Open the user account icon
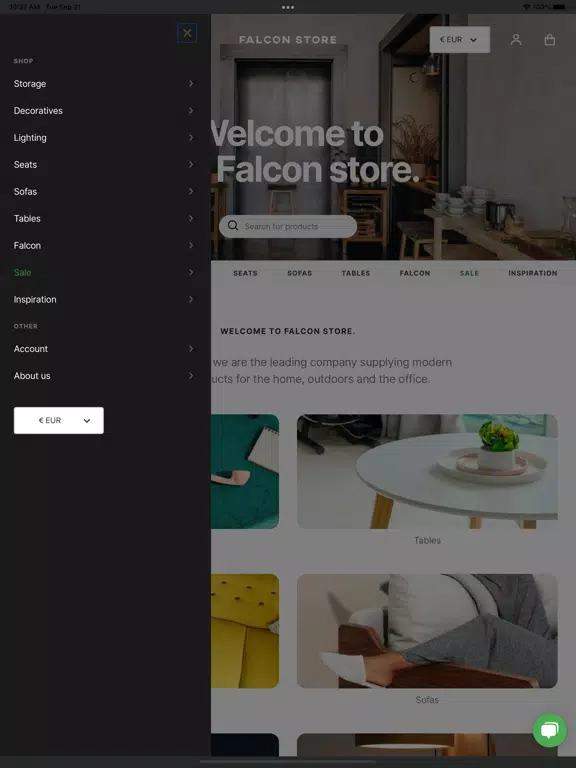576x768 pixels. (516, 40)
